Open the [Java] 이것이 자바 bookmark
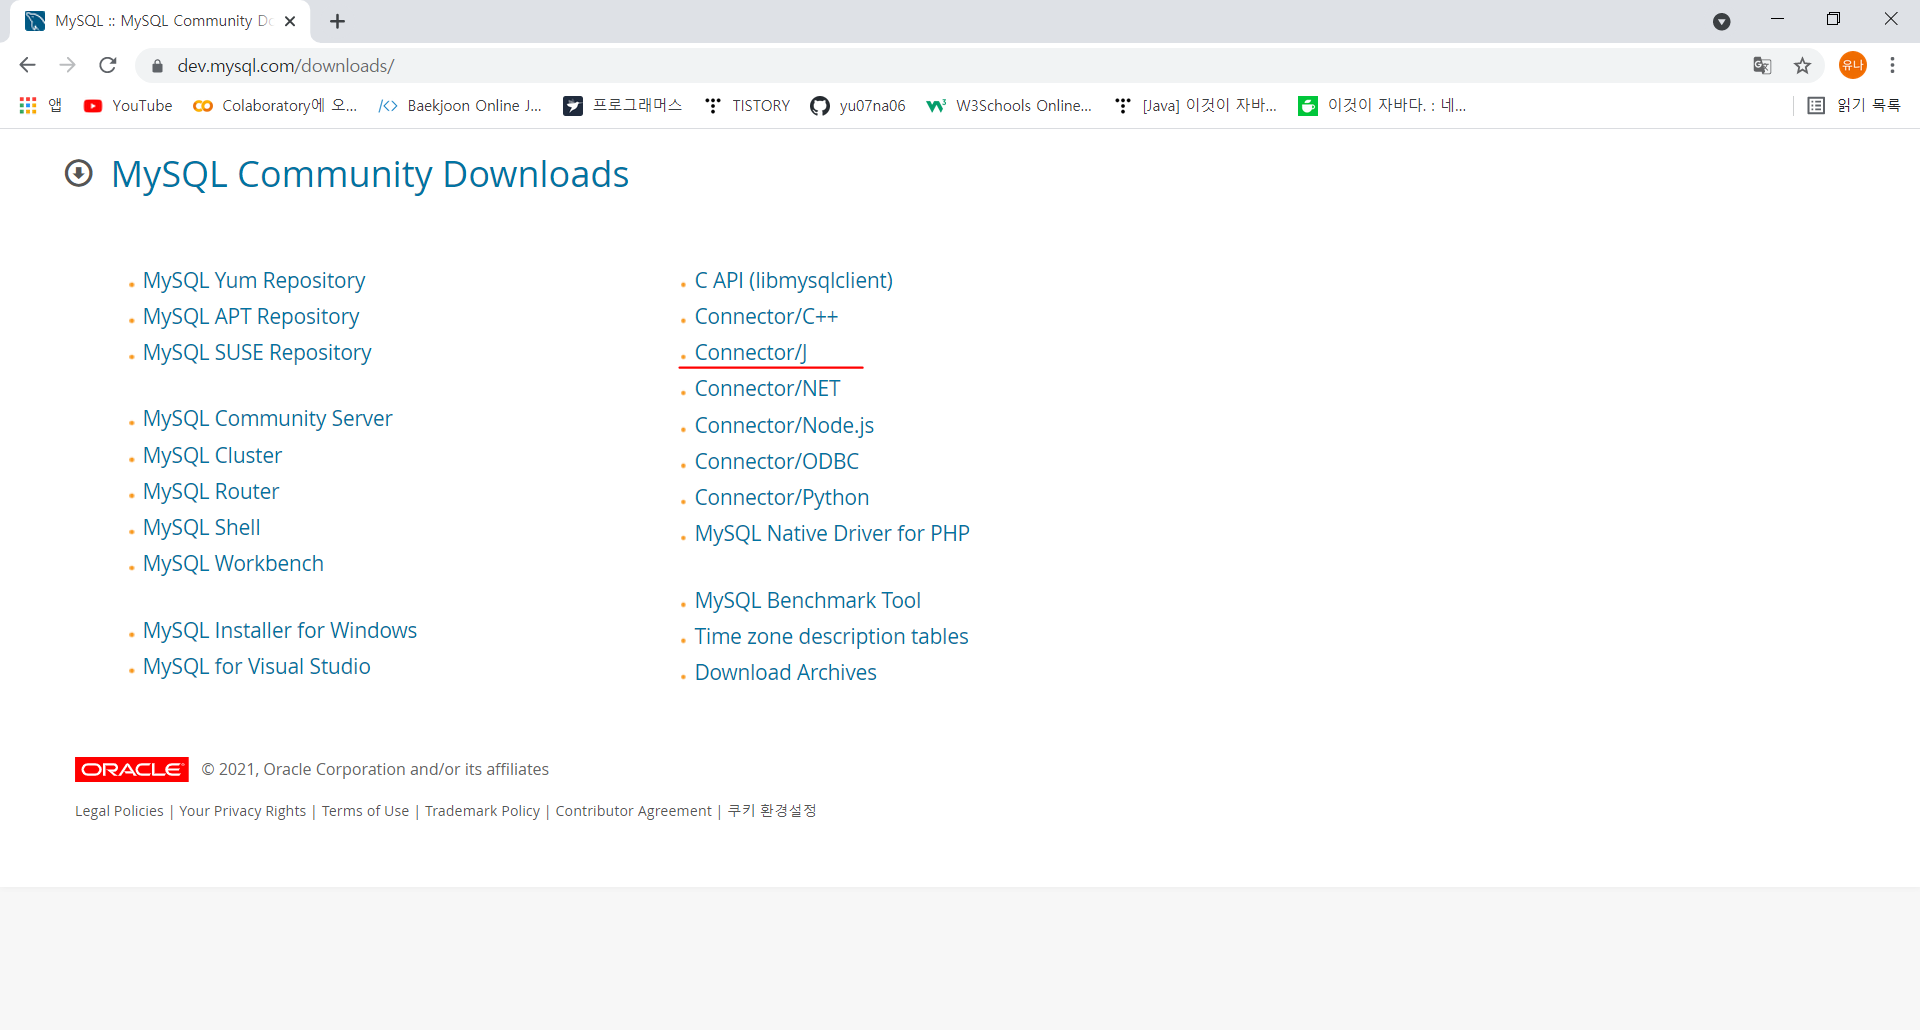The height and width of the screenshot is (1030, 1920). [x=1195, y=105]
